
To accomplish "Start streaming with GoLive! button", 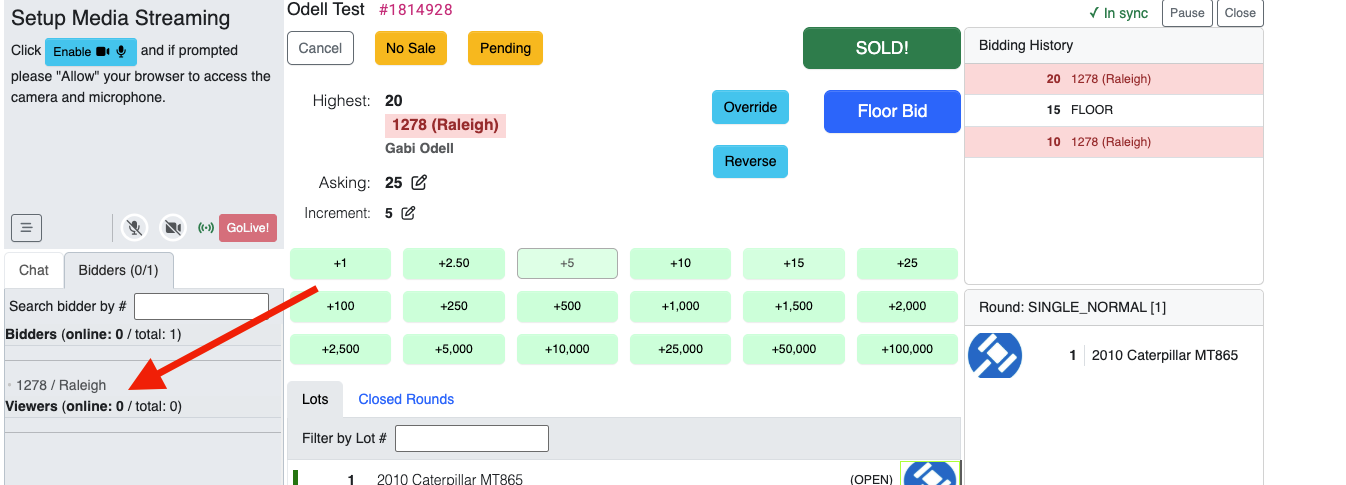I will click(248, 228).
